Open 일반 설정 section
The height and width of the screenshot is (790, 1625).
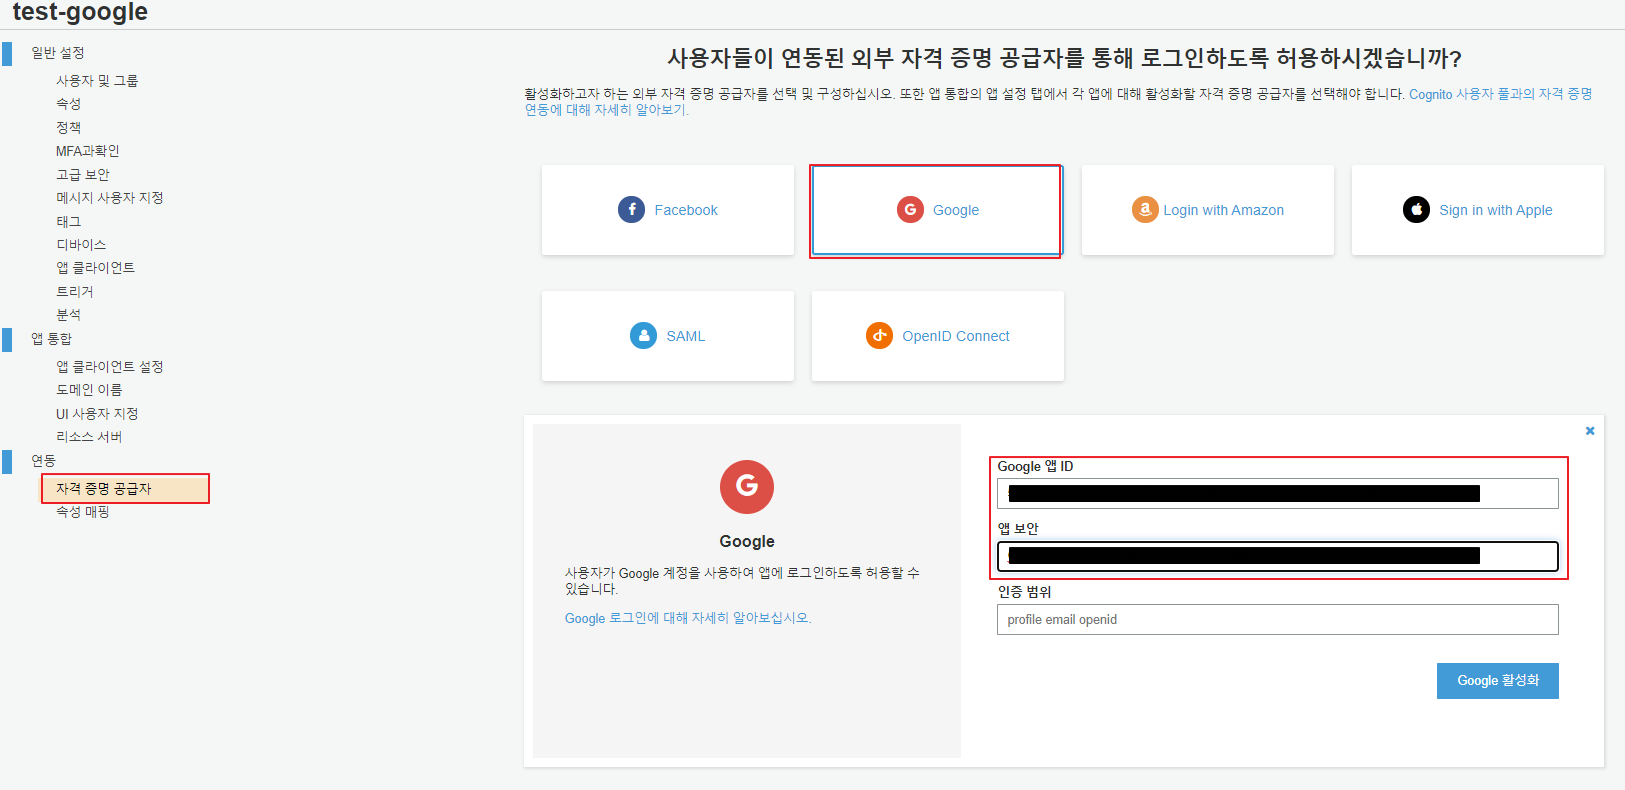click(58, 53)
